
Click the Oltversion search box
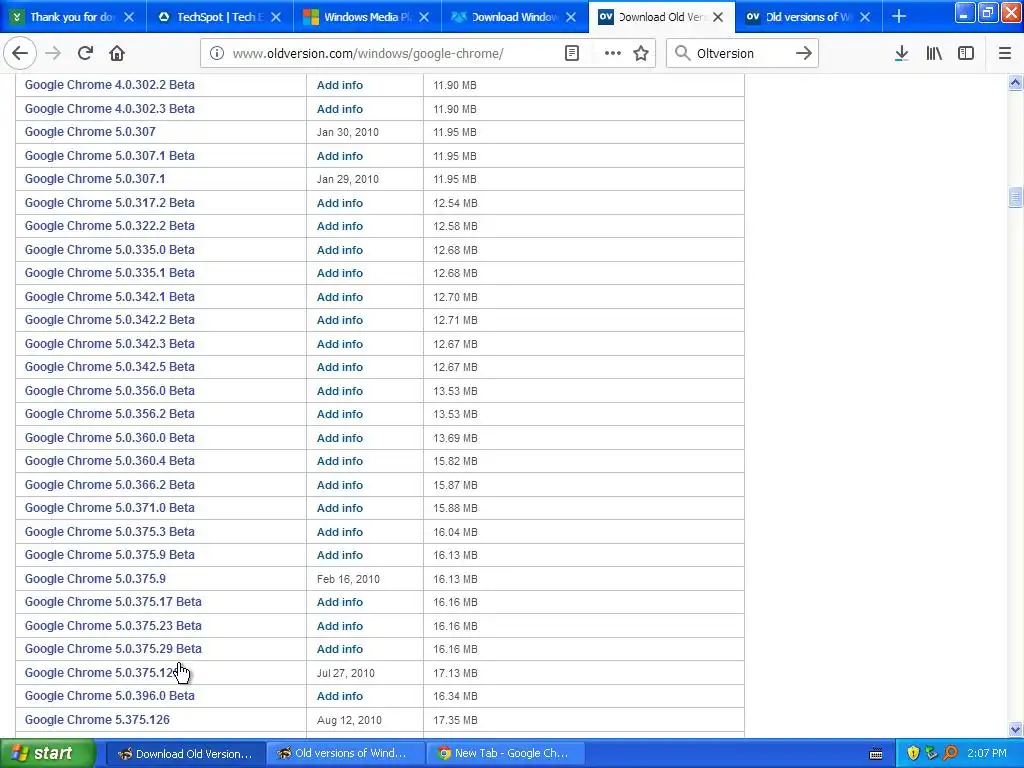tap(741, 54)
